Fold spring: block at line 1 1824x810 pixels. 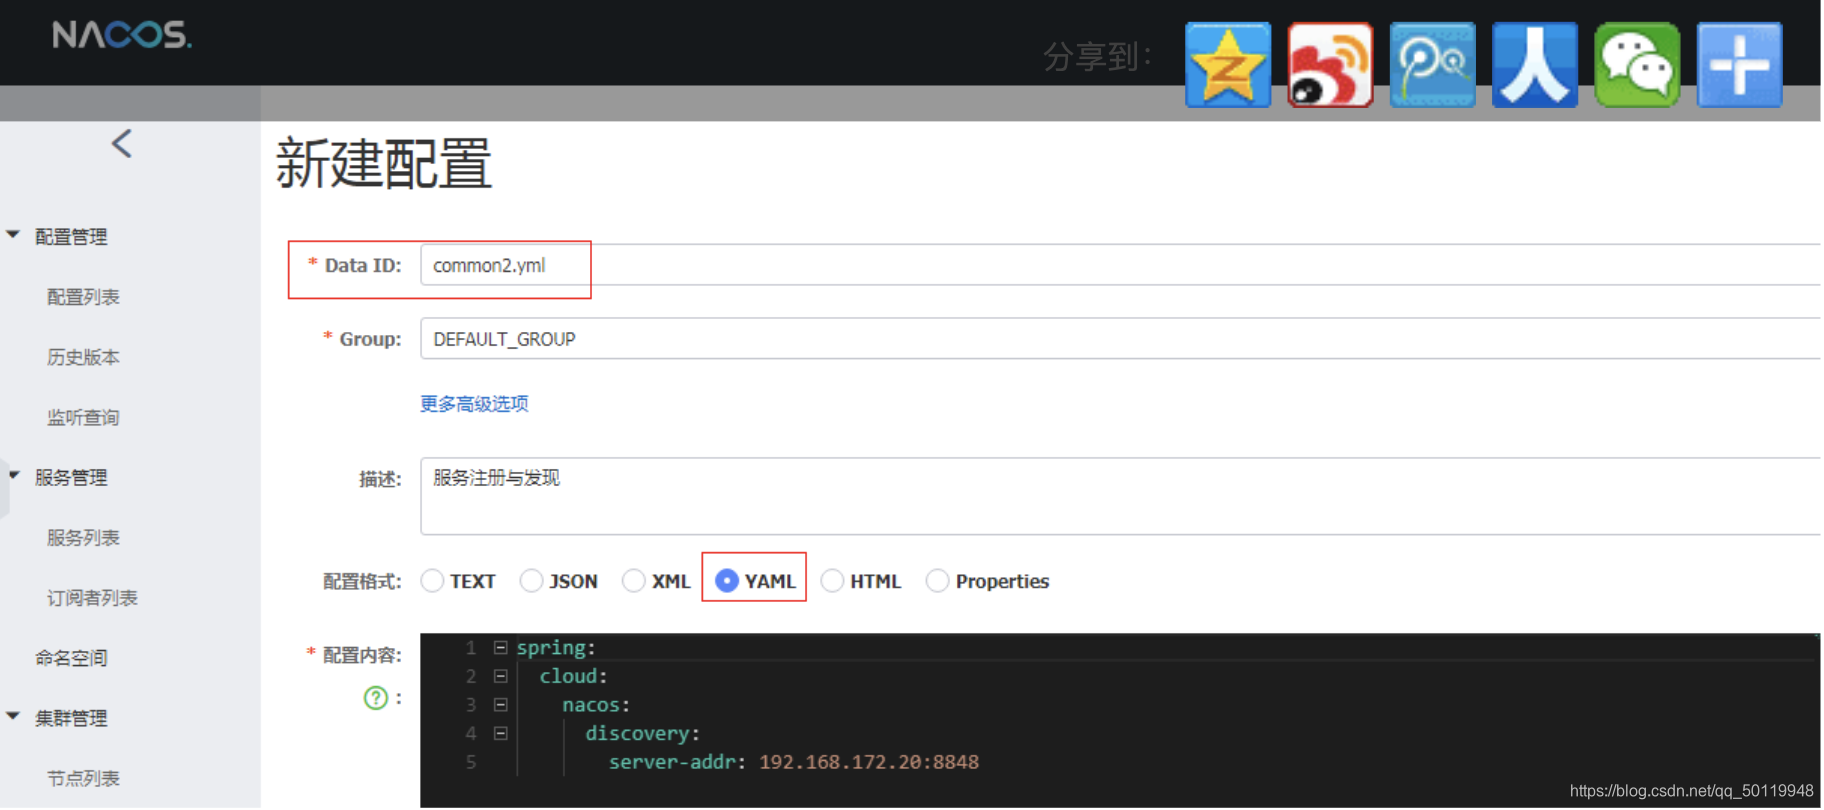coord(501,648)
